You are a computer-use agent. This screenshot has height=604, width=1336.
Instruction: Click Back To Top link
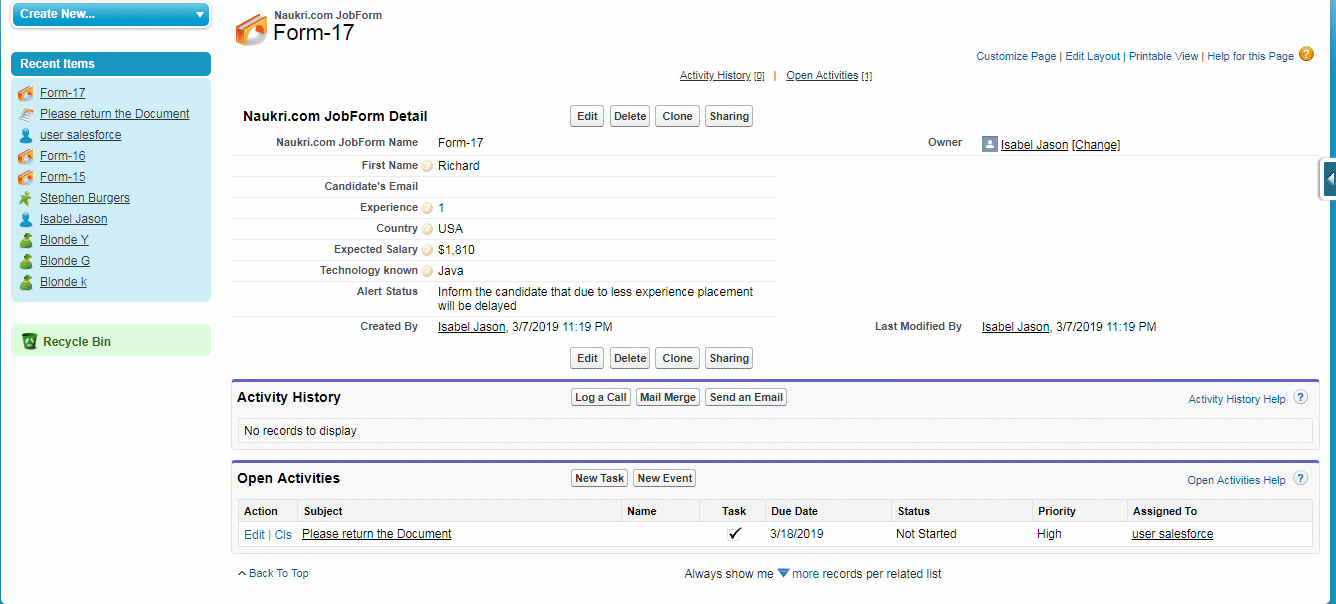click(273, 573)
